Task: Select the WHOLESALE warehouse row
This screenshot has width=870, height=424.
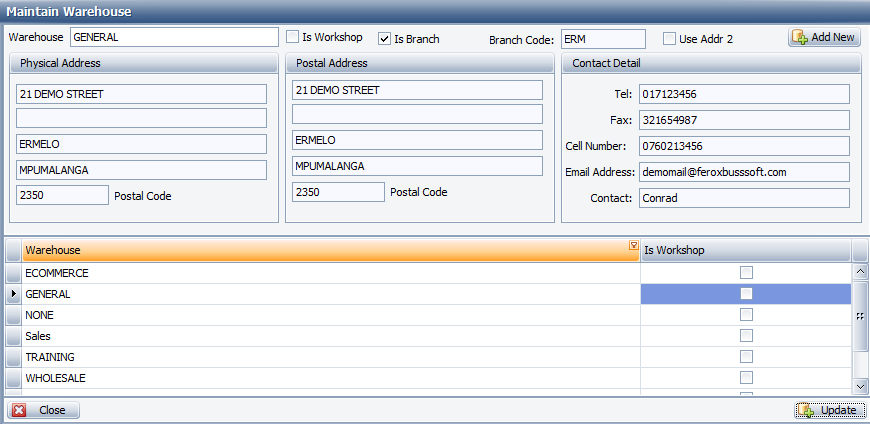Action: [x=331, y=378]
